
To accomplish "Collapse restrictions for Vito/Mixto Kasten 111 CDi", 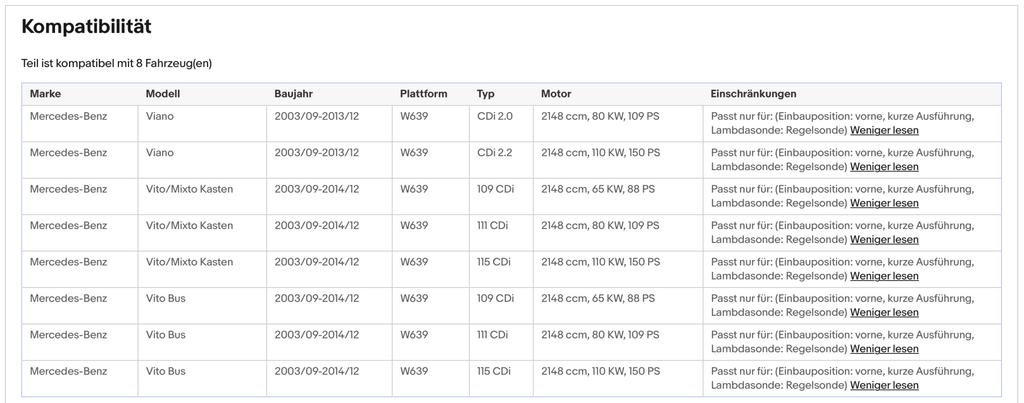I will (884, 240).
